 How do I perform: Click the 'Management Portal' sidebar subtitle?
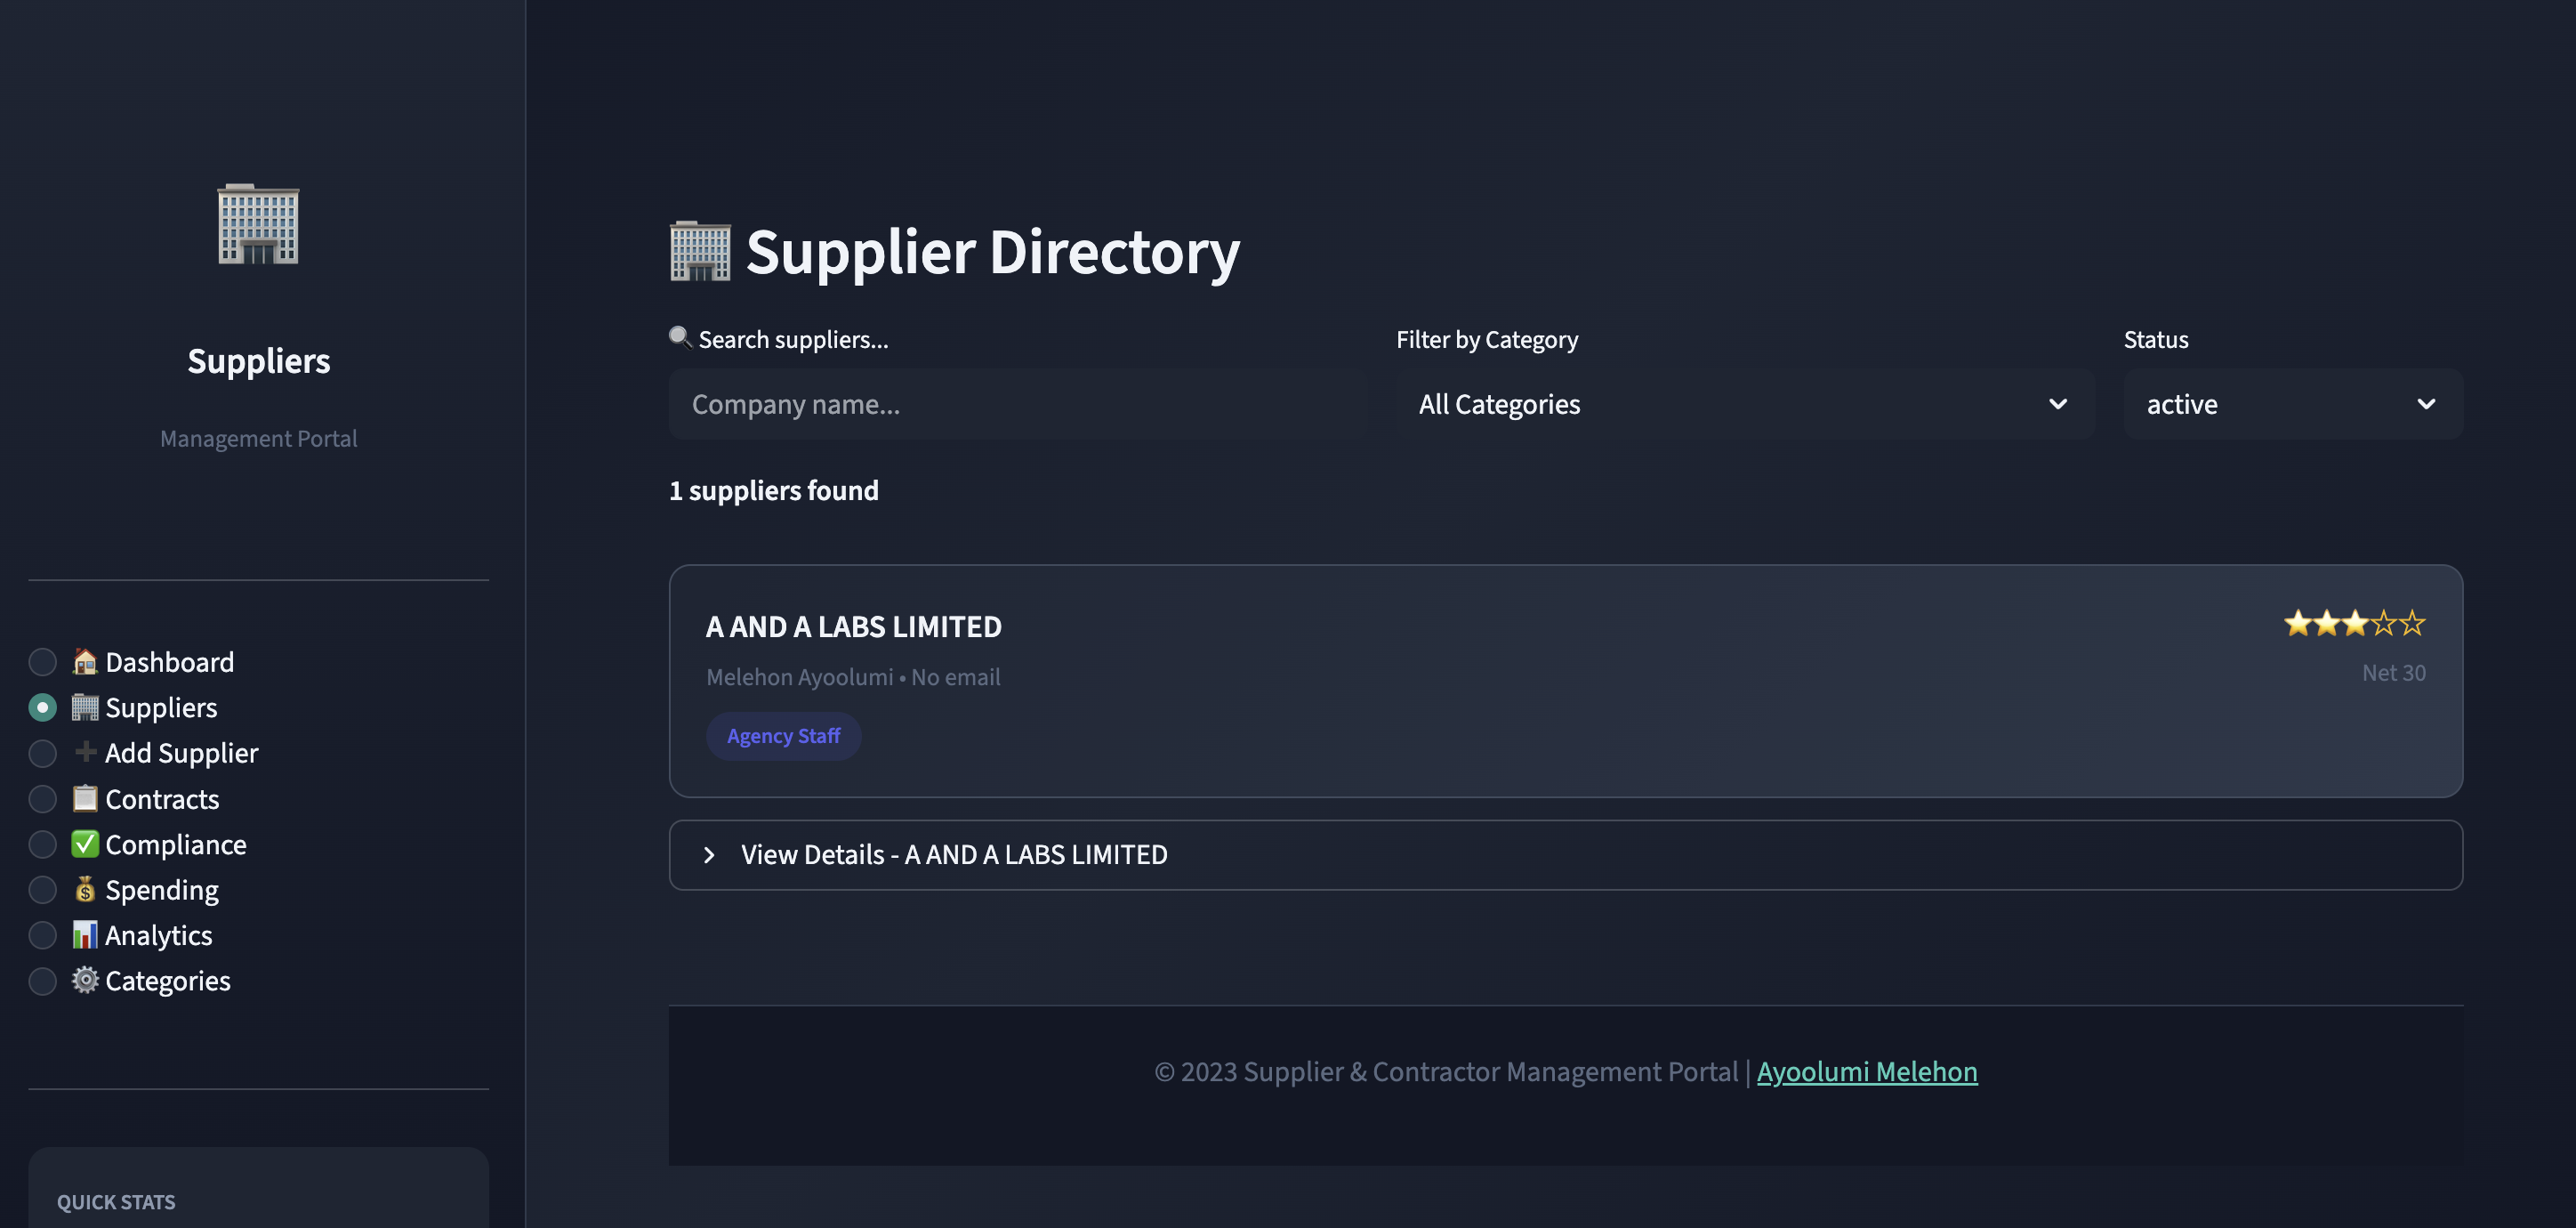258,438
